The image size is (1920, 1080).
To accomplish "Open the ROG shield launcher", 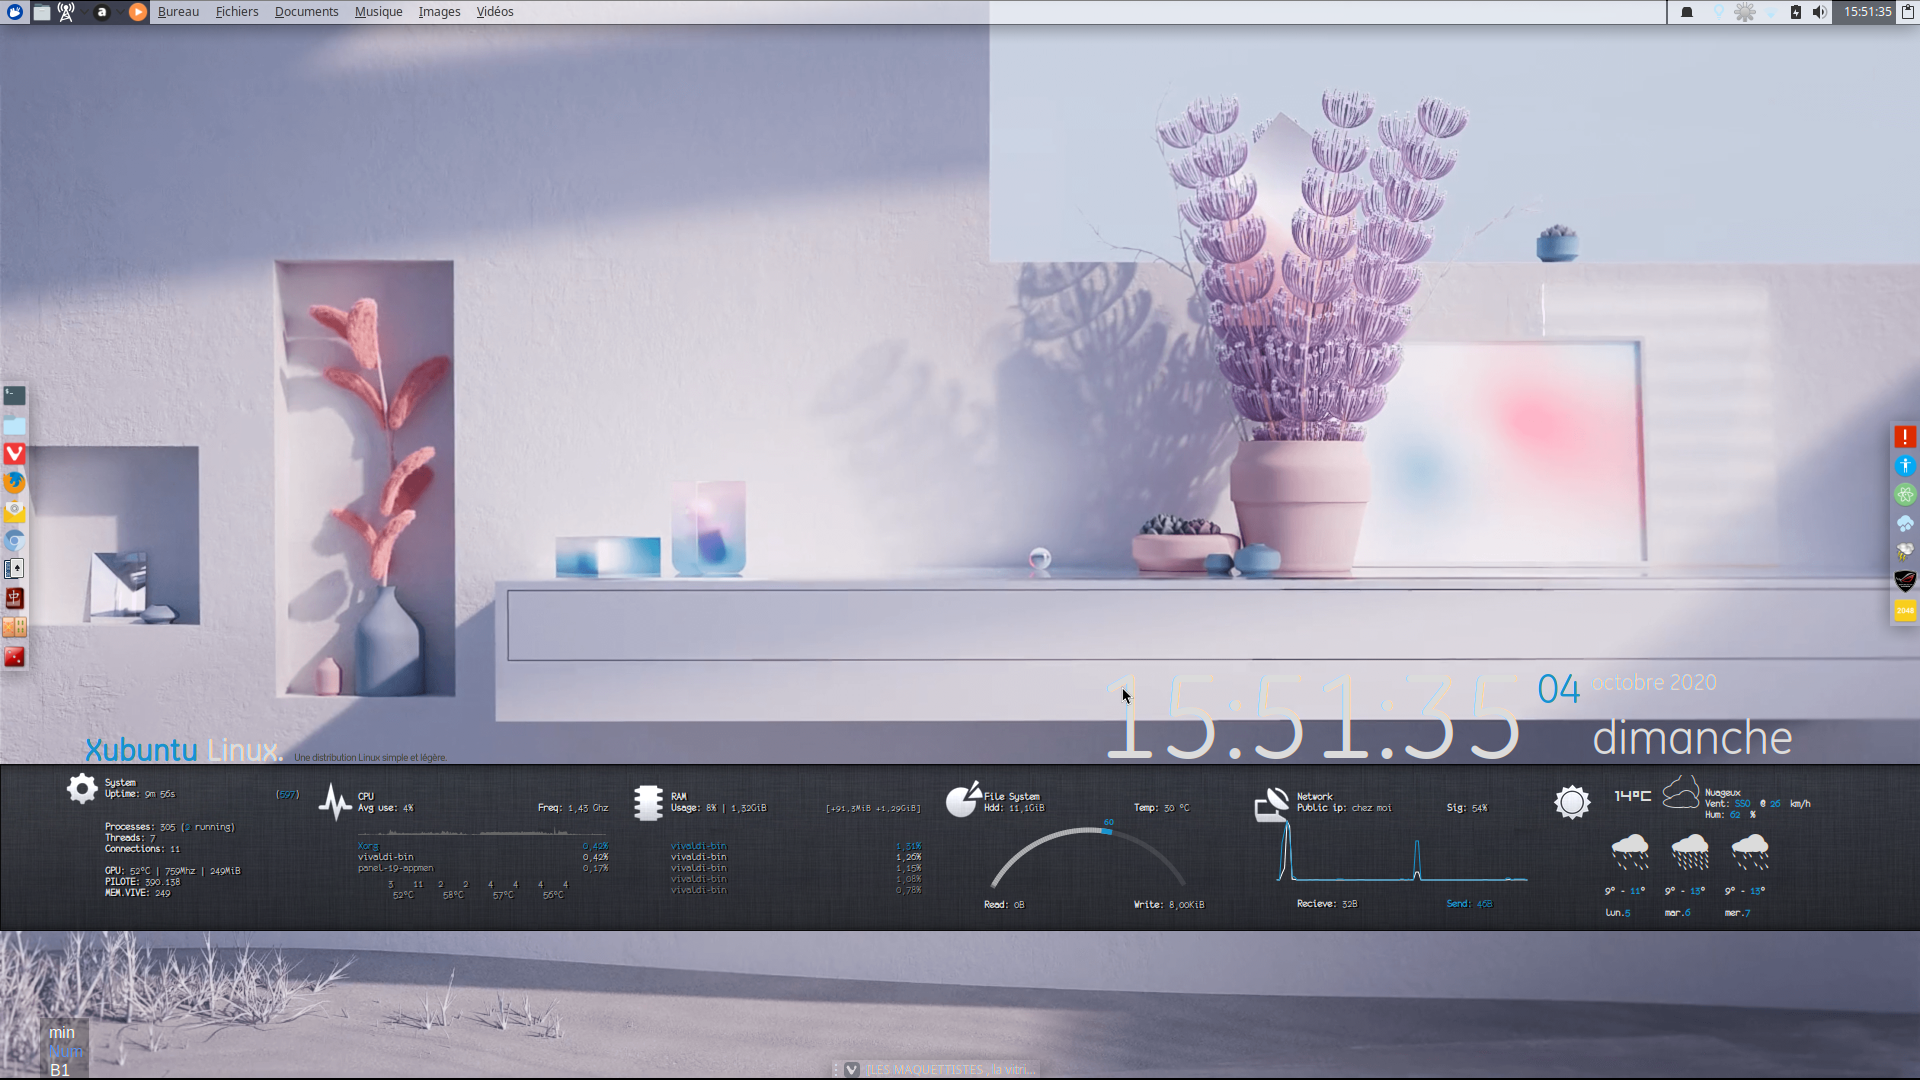I will tap(1905, 581).
